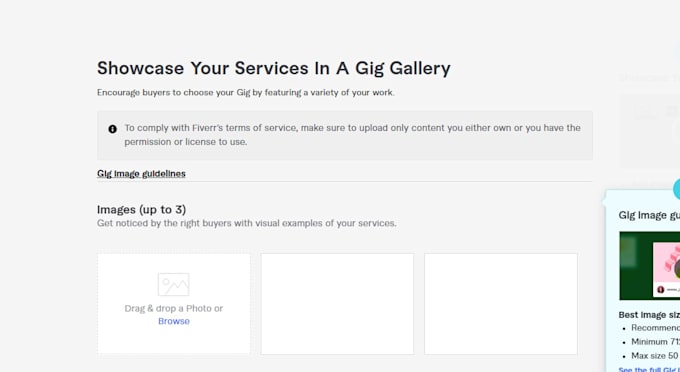Select the image placeholder icon in first upload box
The height and width of the screenshot is (372, 680).
[x=173, y=284]
